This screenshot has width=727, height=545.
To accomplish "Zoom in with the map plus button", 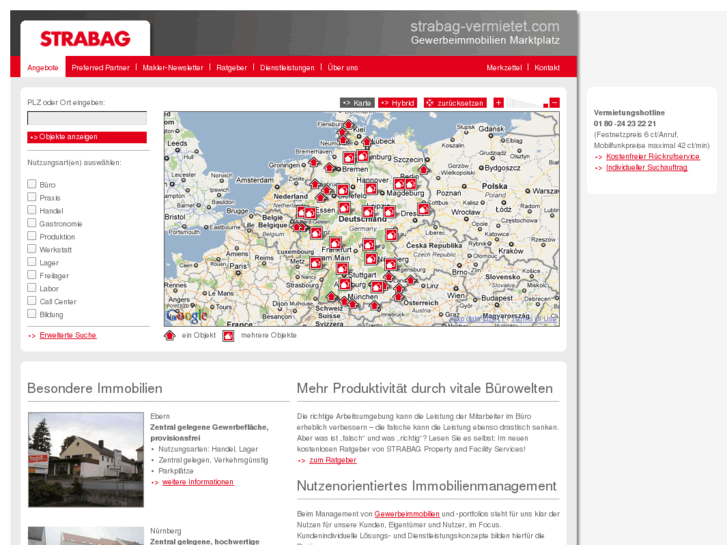I will 498,103.
